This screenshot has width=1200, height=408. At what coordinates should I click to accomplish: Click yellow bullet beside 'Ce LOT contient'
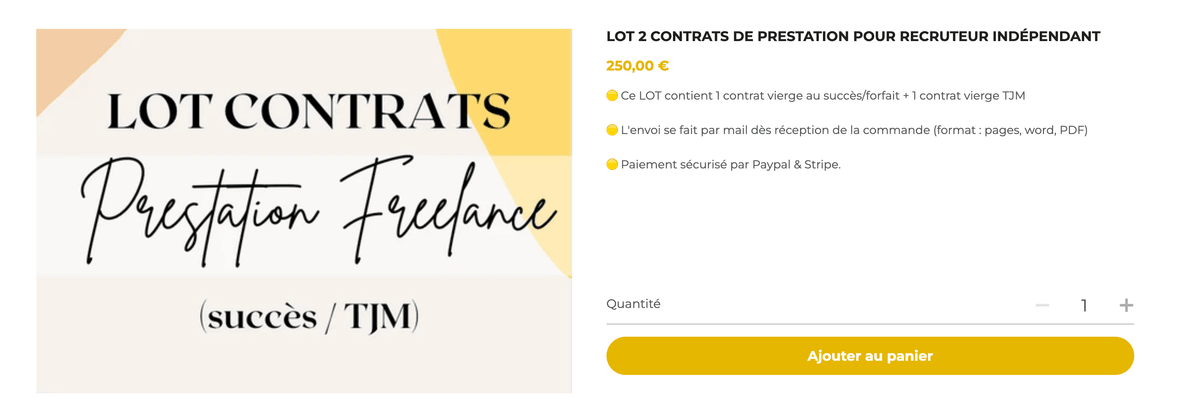612,96
